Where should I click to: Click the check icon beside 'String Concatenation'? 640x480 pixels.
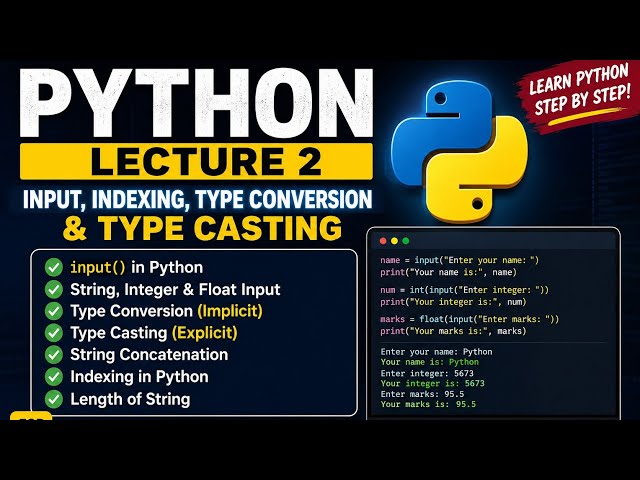(x=53, y=355)
